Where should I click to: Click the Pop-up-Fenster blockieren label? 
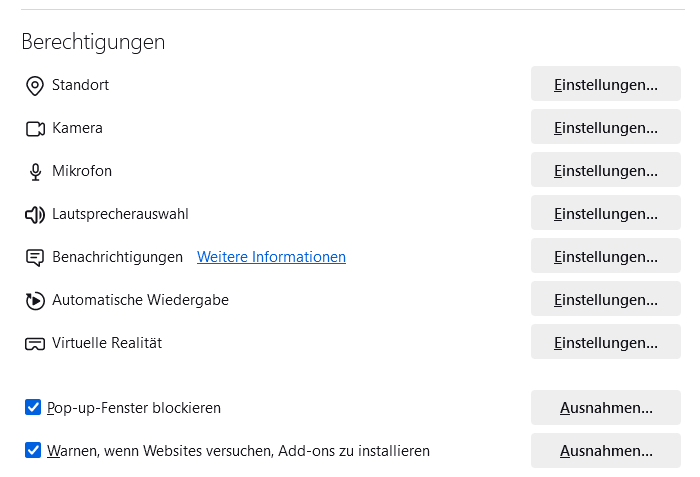click(x=134, y=408)
